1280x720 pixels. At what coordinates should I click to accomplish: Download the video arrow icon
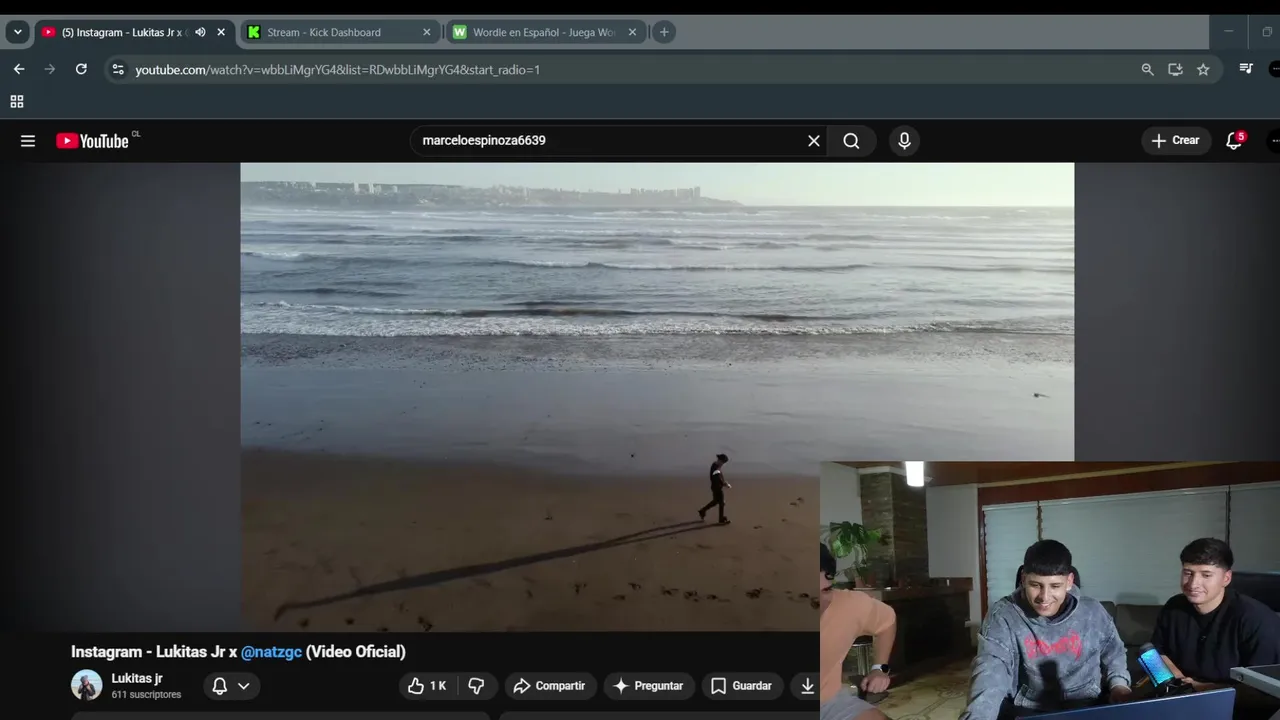807,686
